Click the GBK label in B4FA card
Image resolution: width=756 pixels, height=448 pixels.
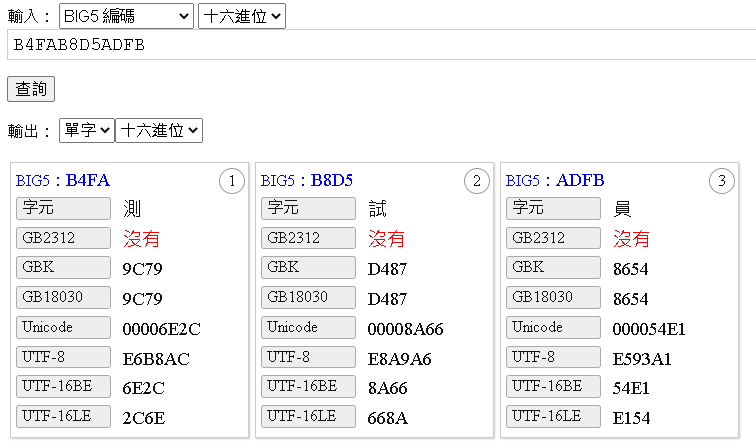63,268
